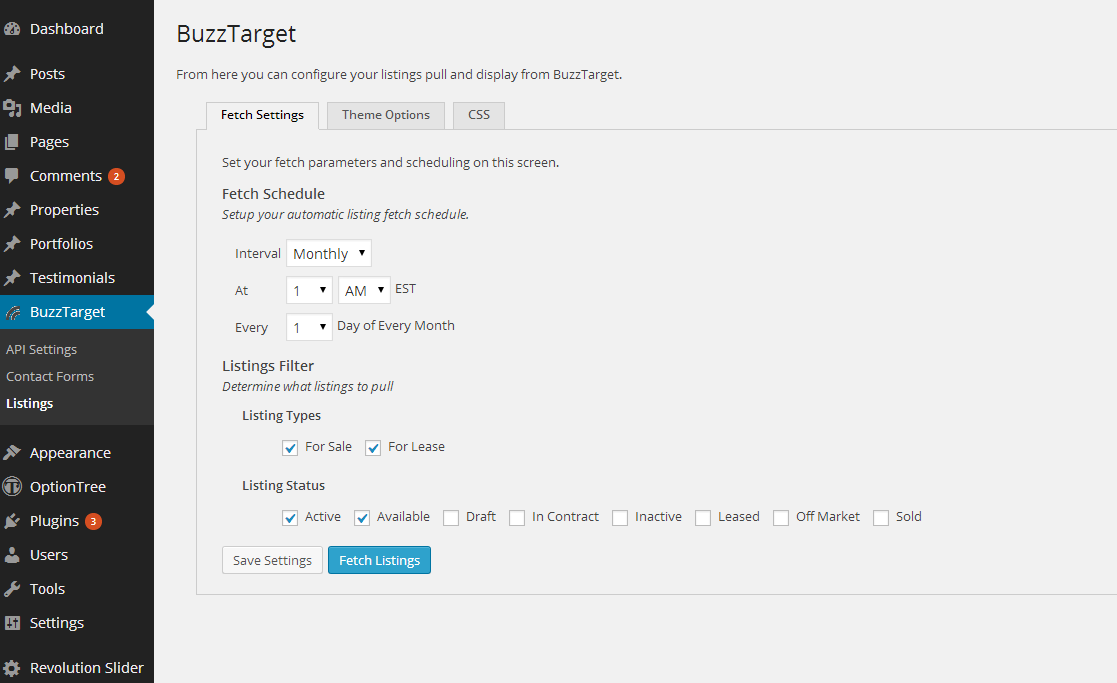
Task: Click the Portfolios pin icon
Action: 12,244
